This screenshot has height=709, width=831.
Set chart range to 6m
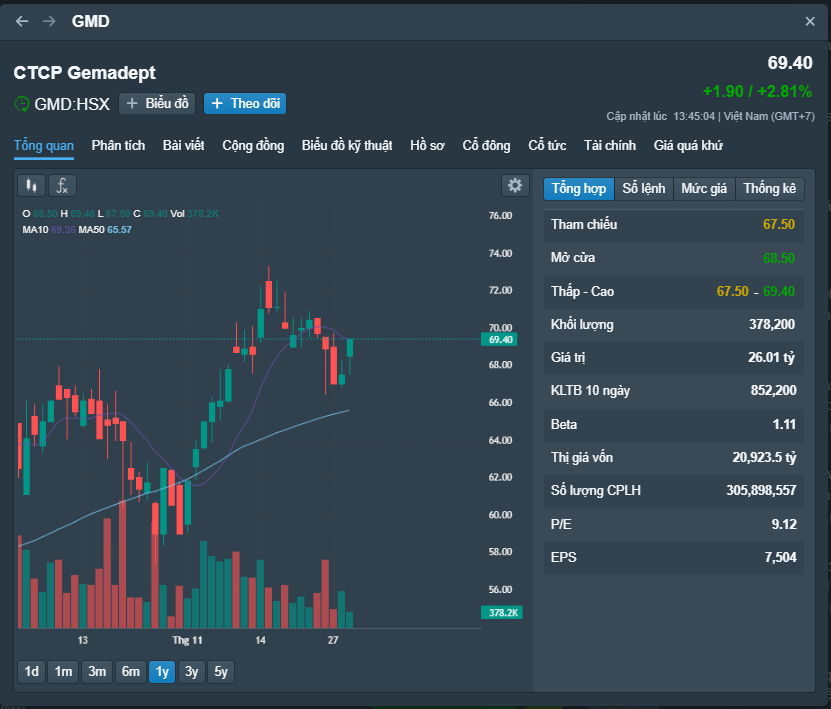[131, 672]
